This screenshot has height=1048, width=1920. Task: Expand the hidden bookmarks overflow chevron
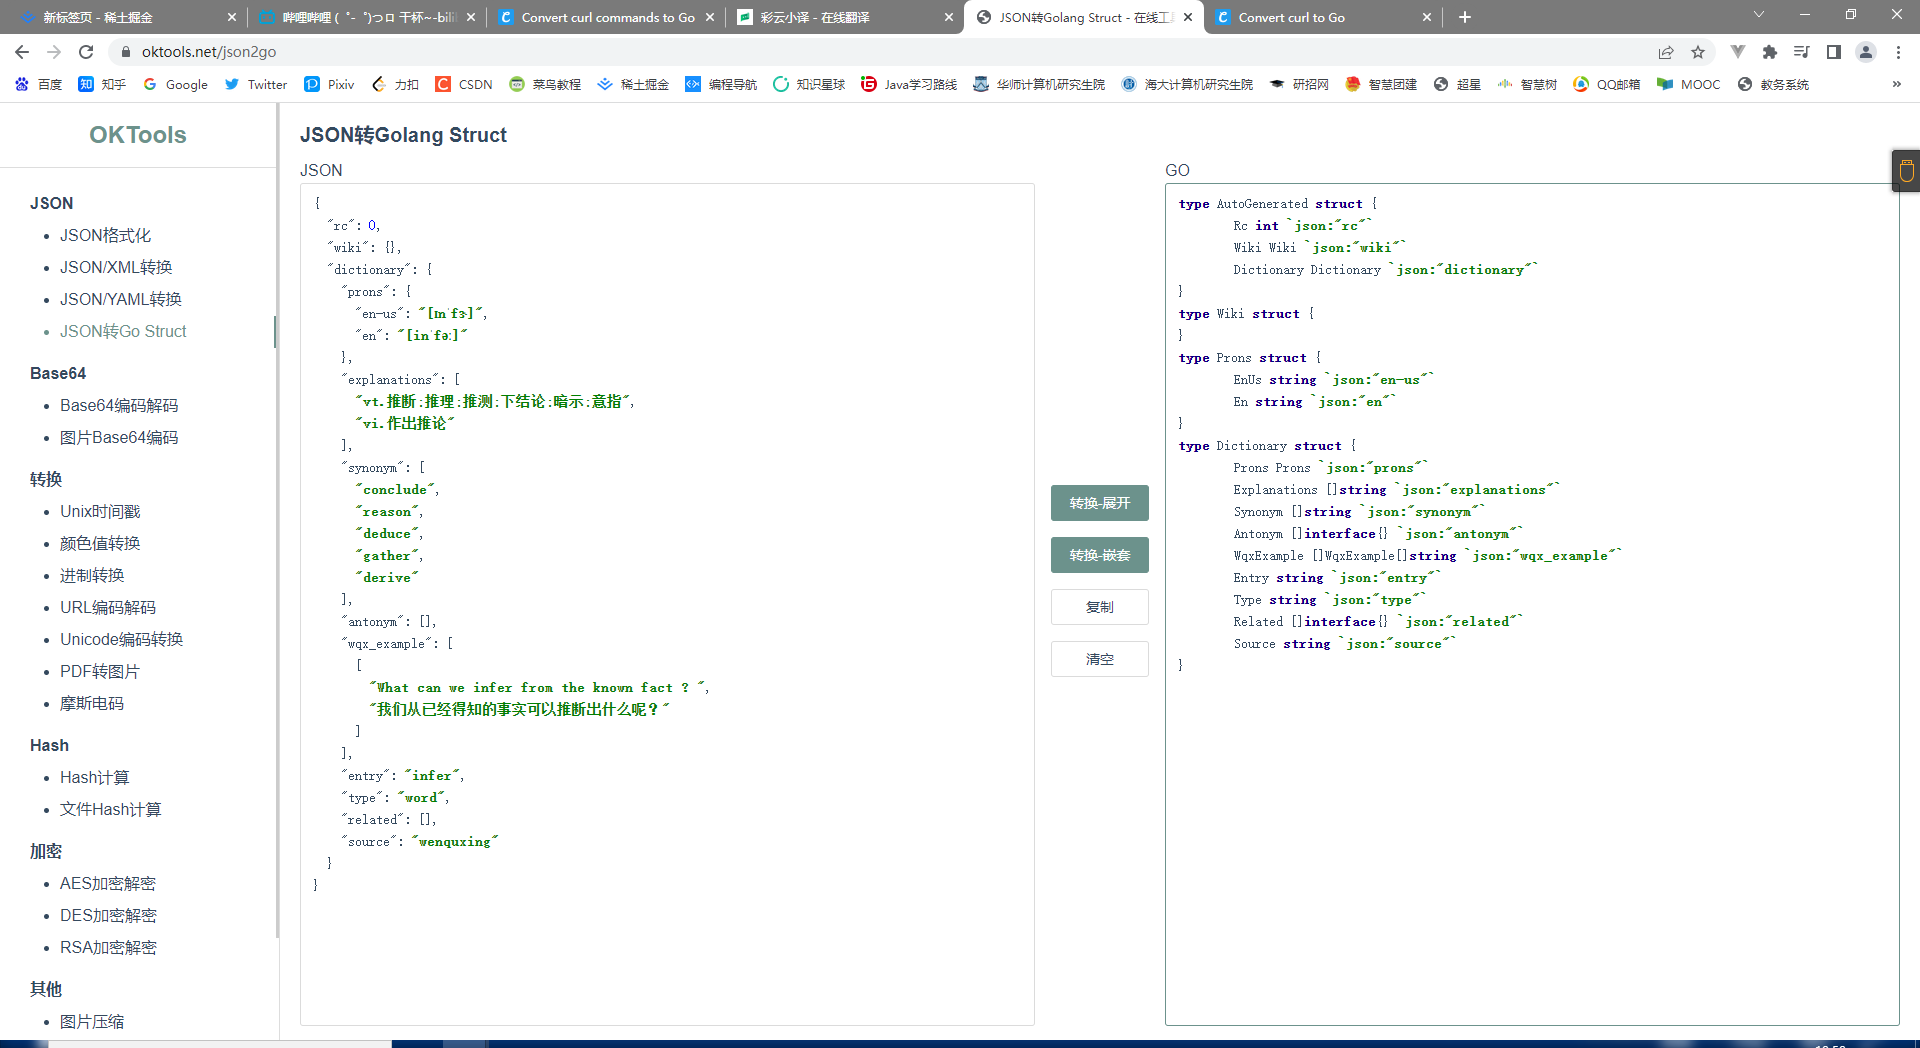coord(1896,84)
